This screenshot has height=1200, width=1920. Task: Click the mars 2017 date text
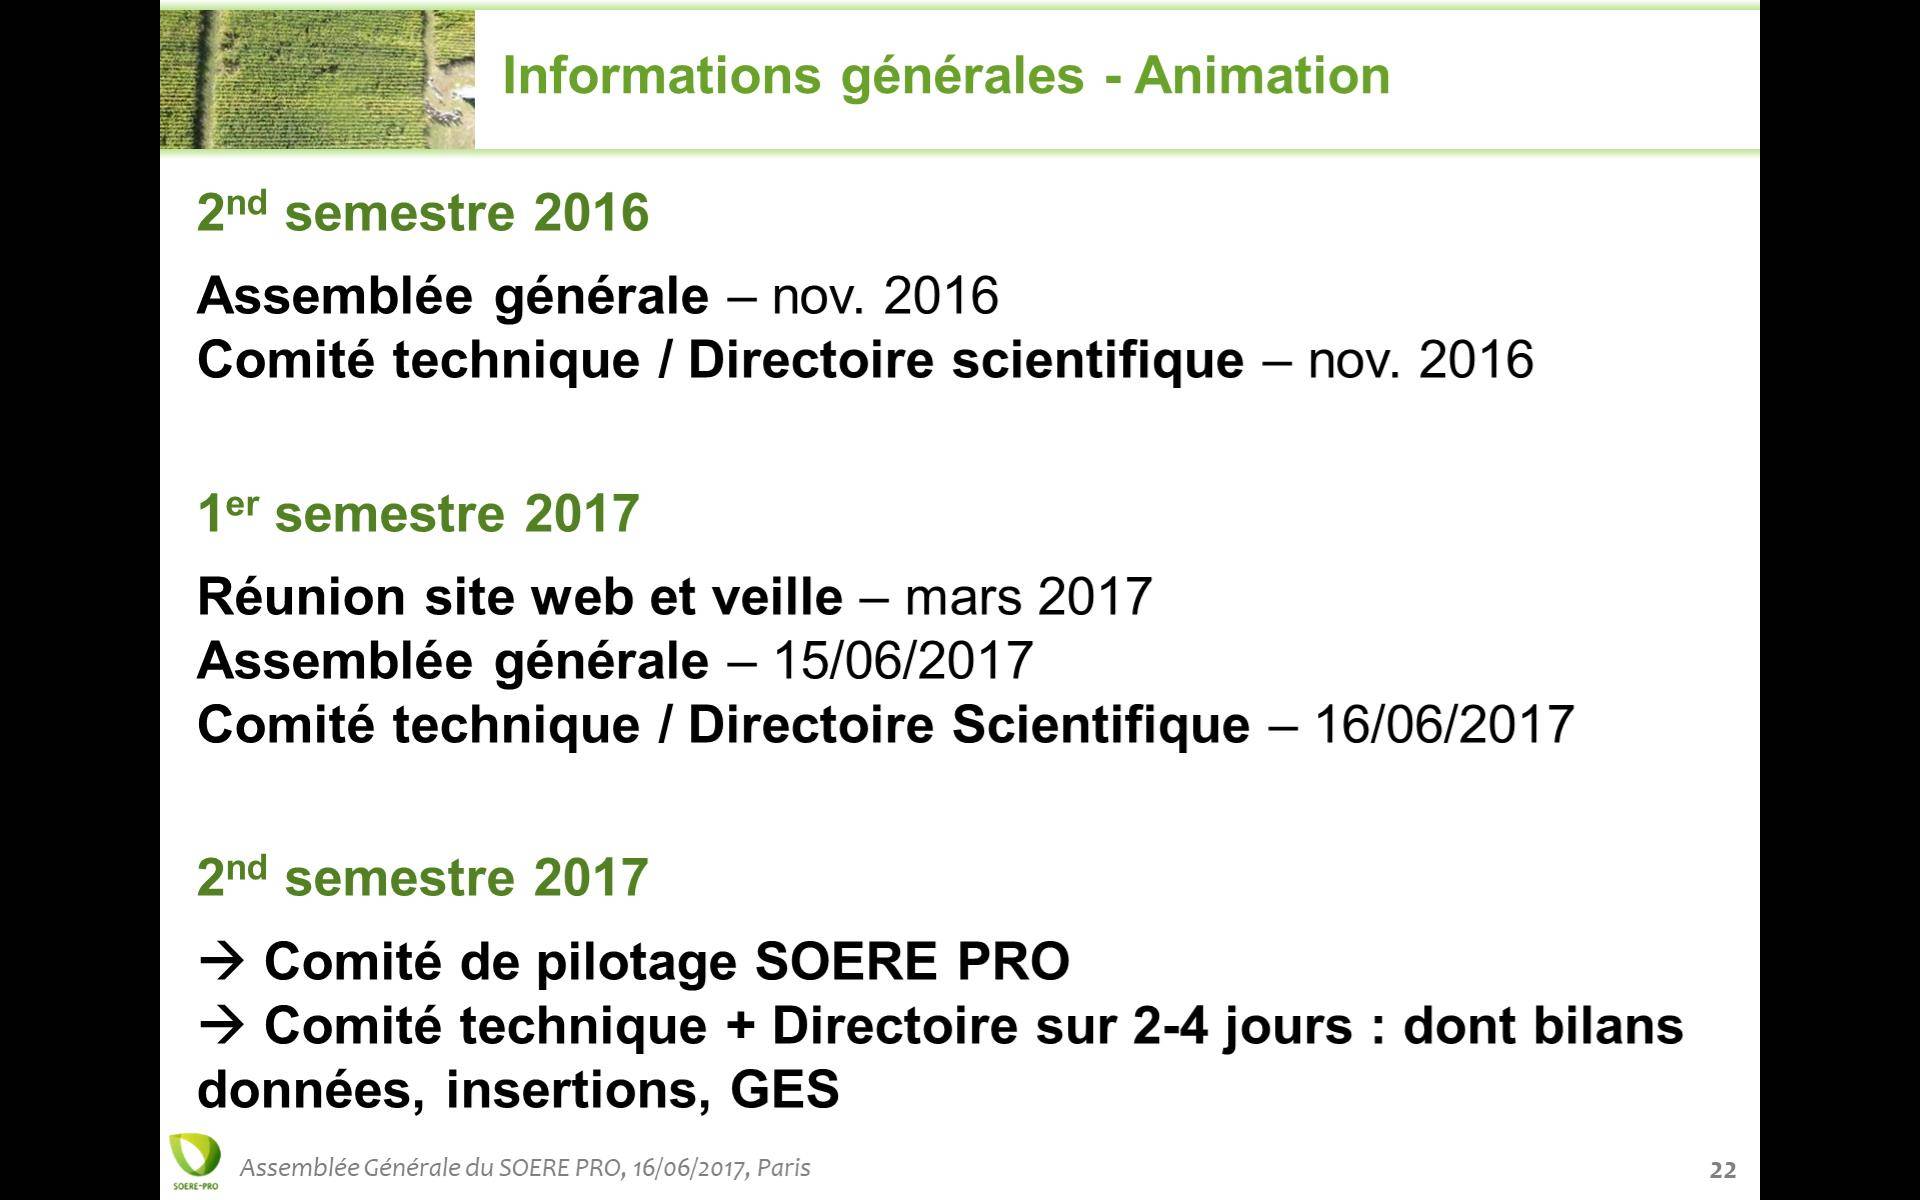[1029, 597]
